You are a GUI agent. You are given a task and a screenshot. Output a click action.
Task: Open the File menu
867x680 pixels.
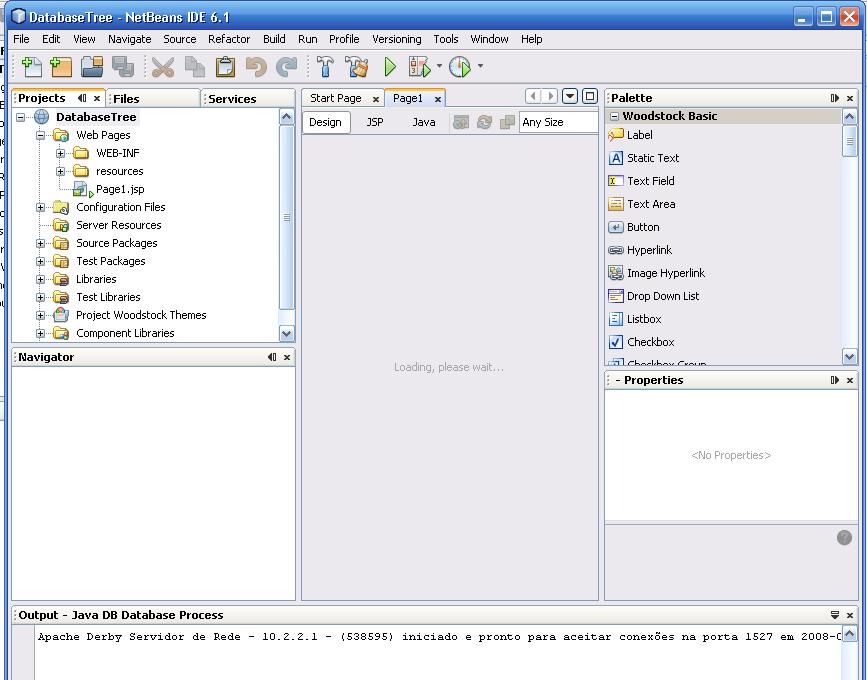21,39
